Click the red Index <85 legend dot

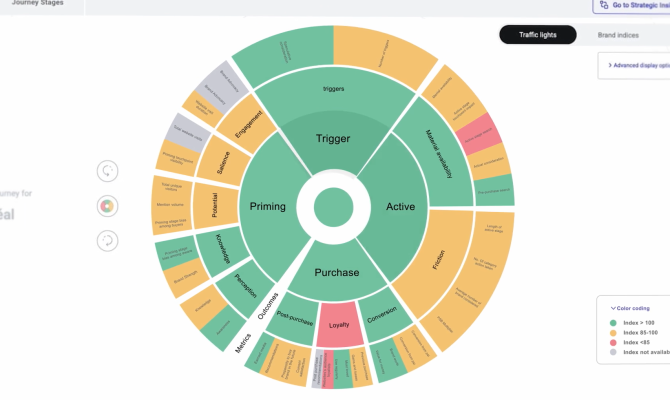[x=613, y=342]
